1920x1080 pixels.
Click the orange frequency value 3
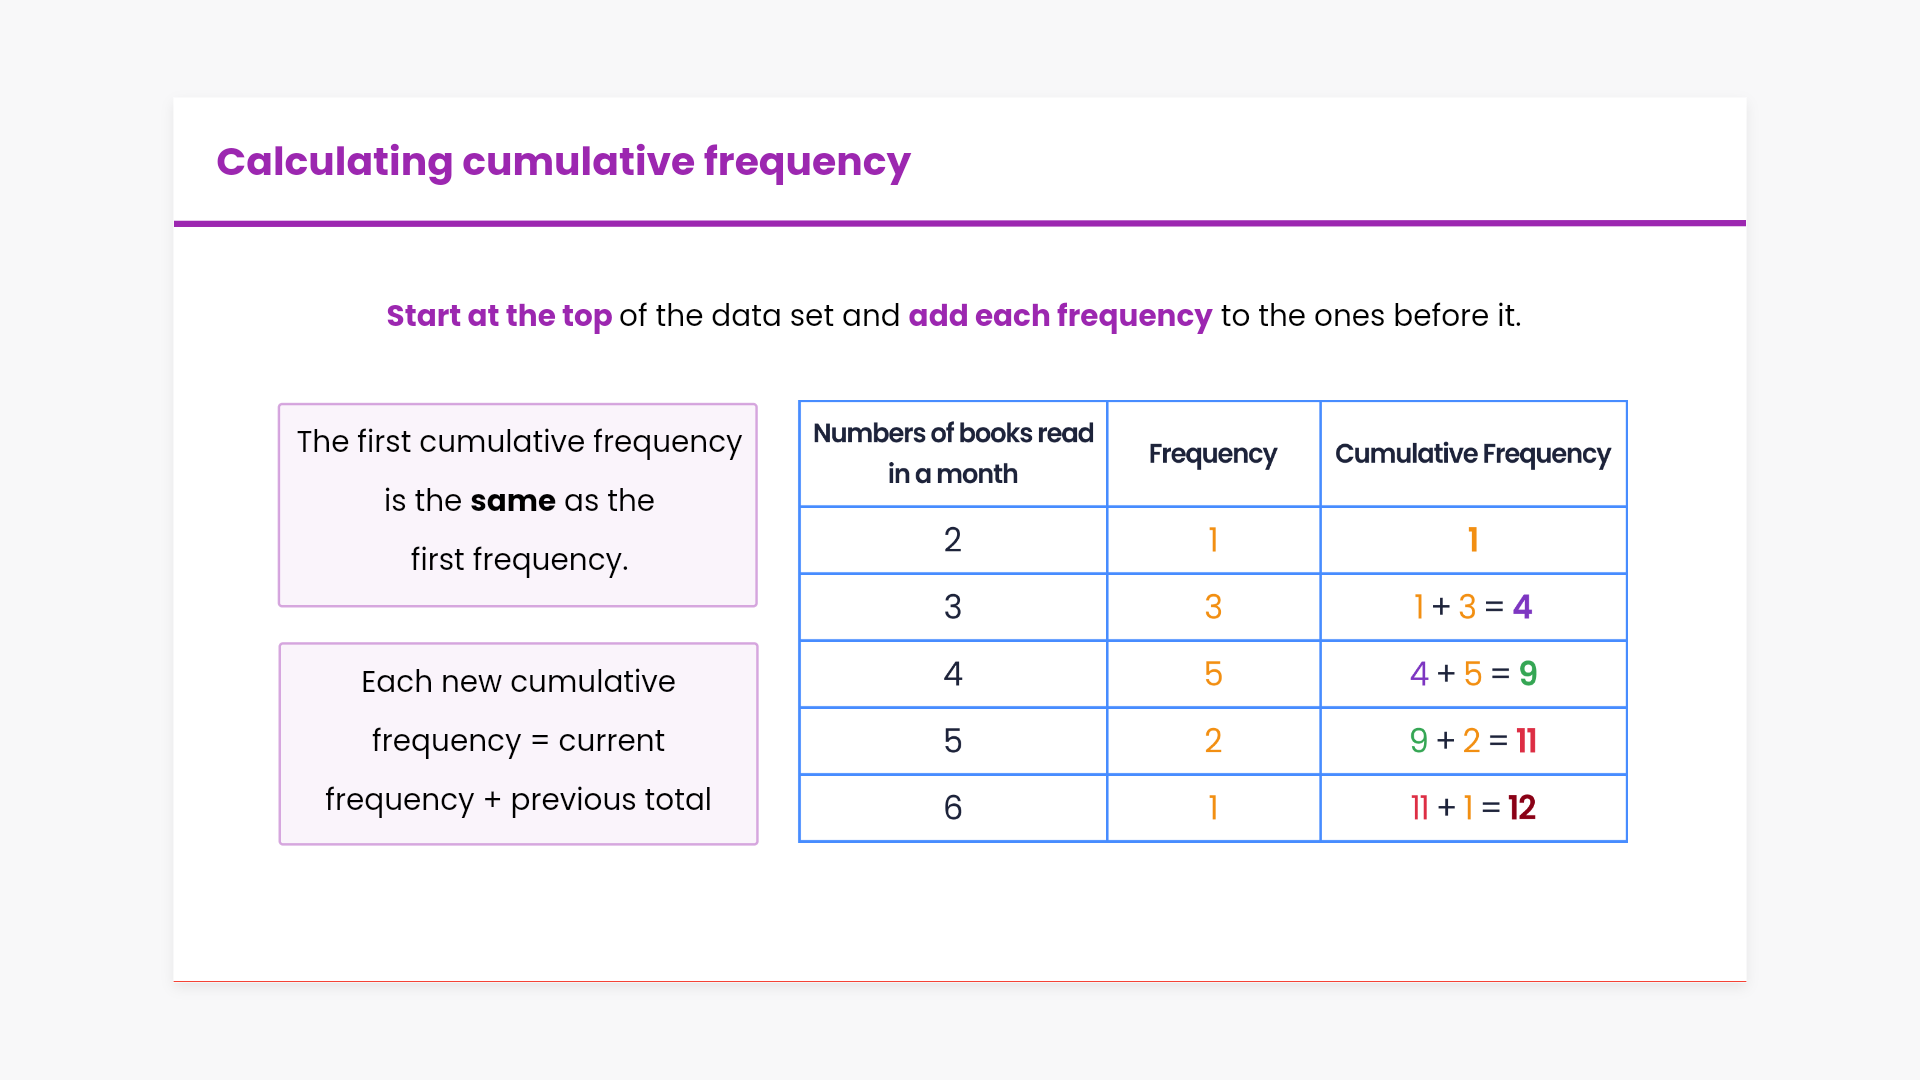1213,608
